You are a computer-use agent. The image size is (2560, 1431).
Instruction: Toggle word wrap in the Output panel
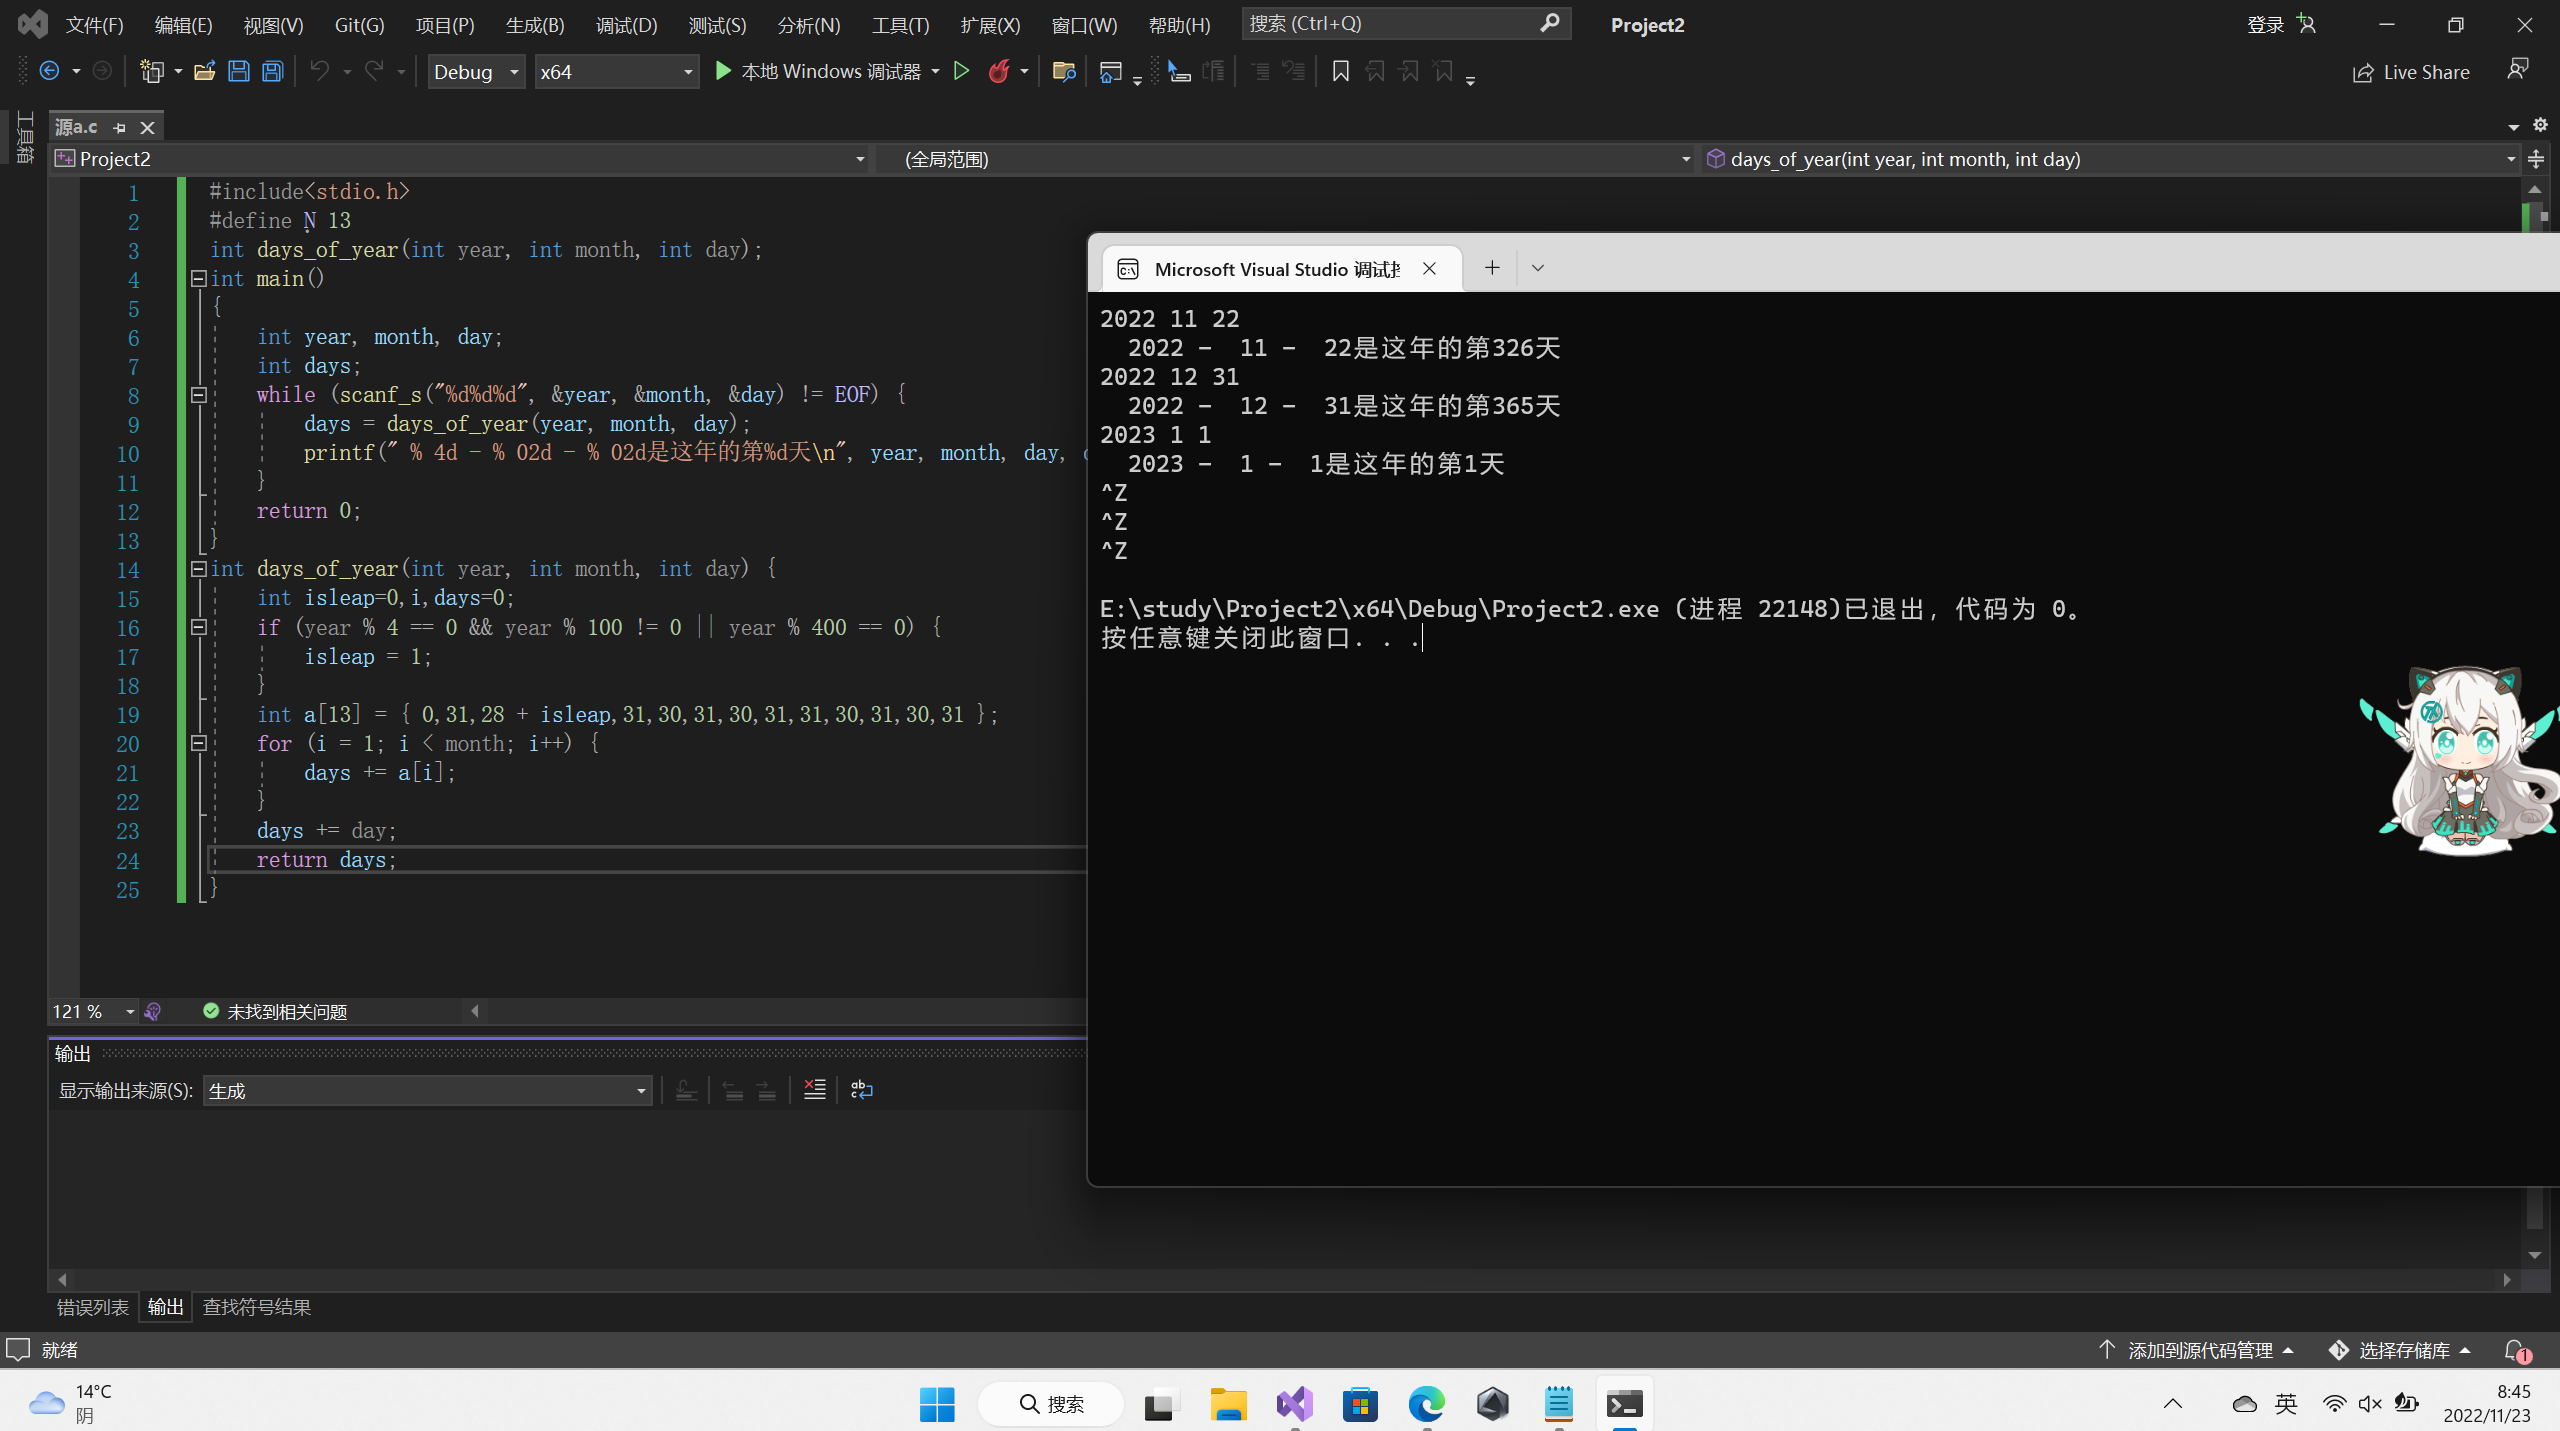point(861,1090)
